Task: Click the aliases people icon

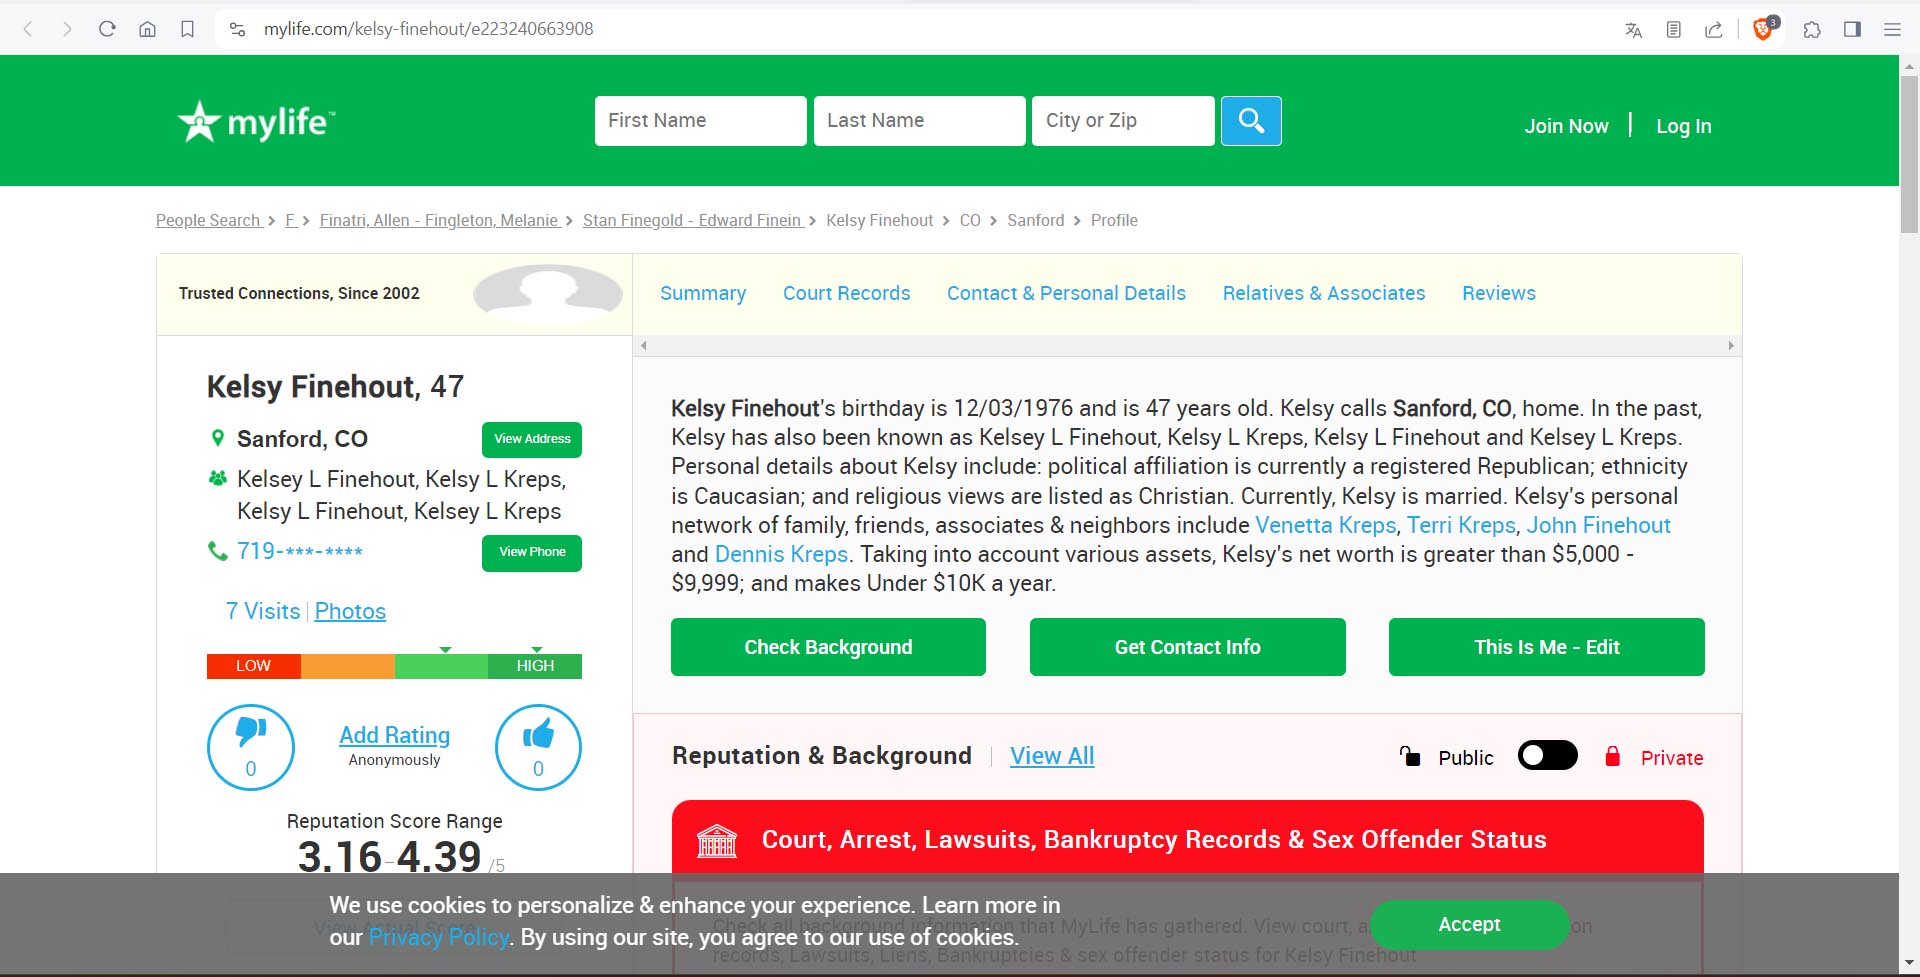Action: point(217,478)
